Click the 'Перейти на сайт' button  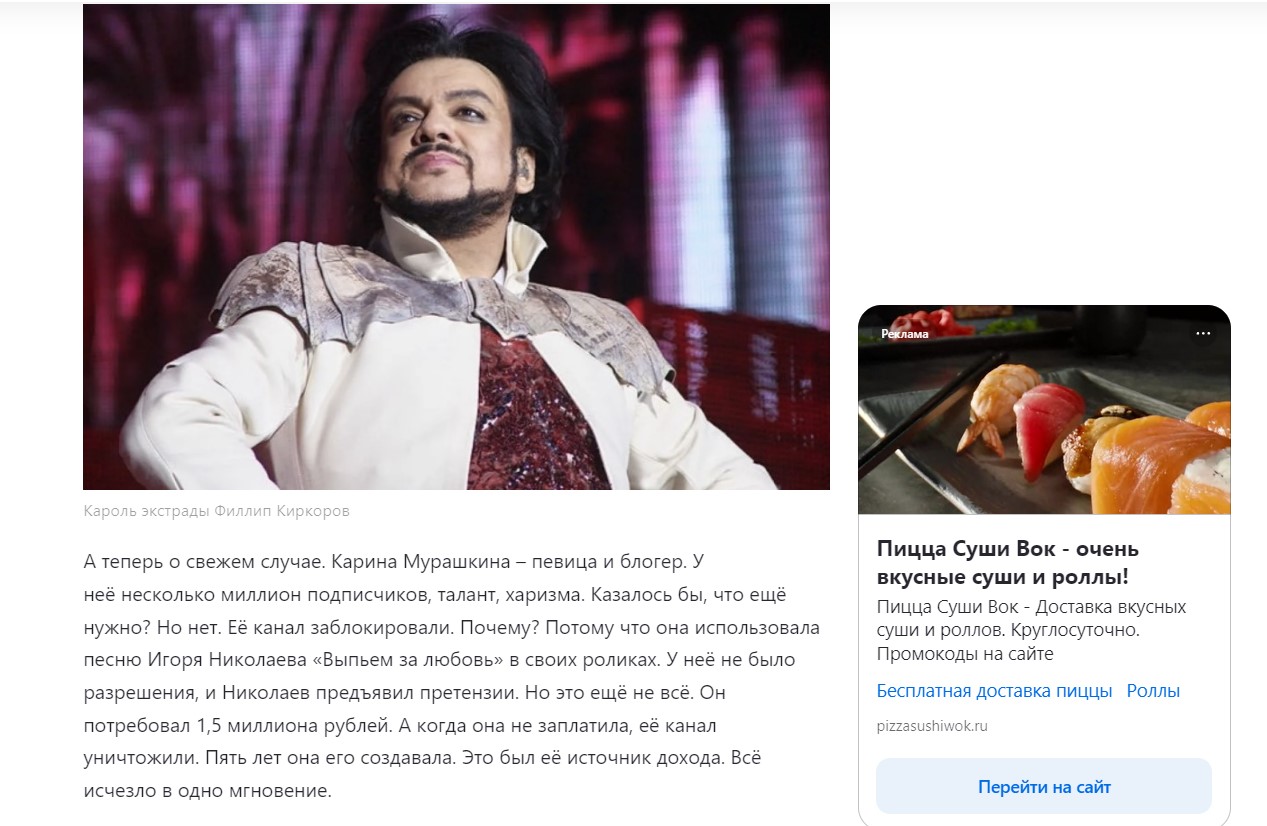1044,786
